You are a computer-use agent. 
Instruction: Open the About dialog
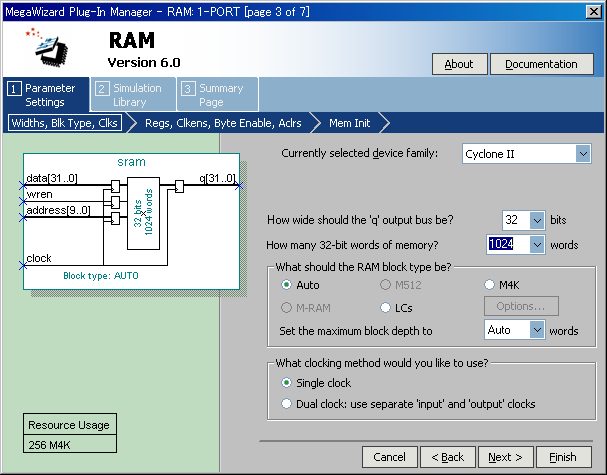[459, 64]
